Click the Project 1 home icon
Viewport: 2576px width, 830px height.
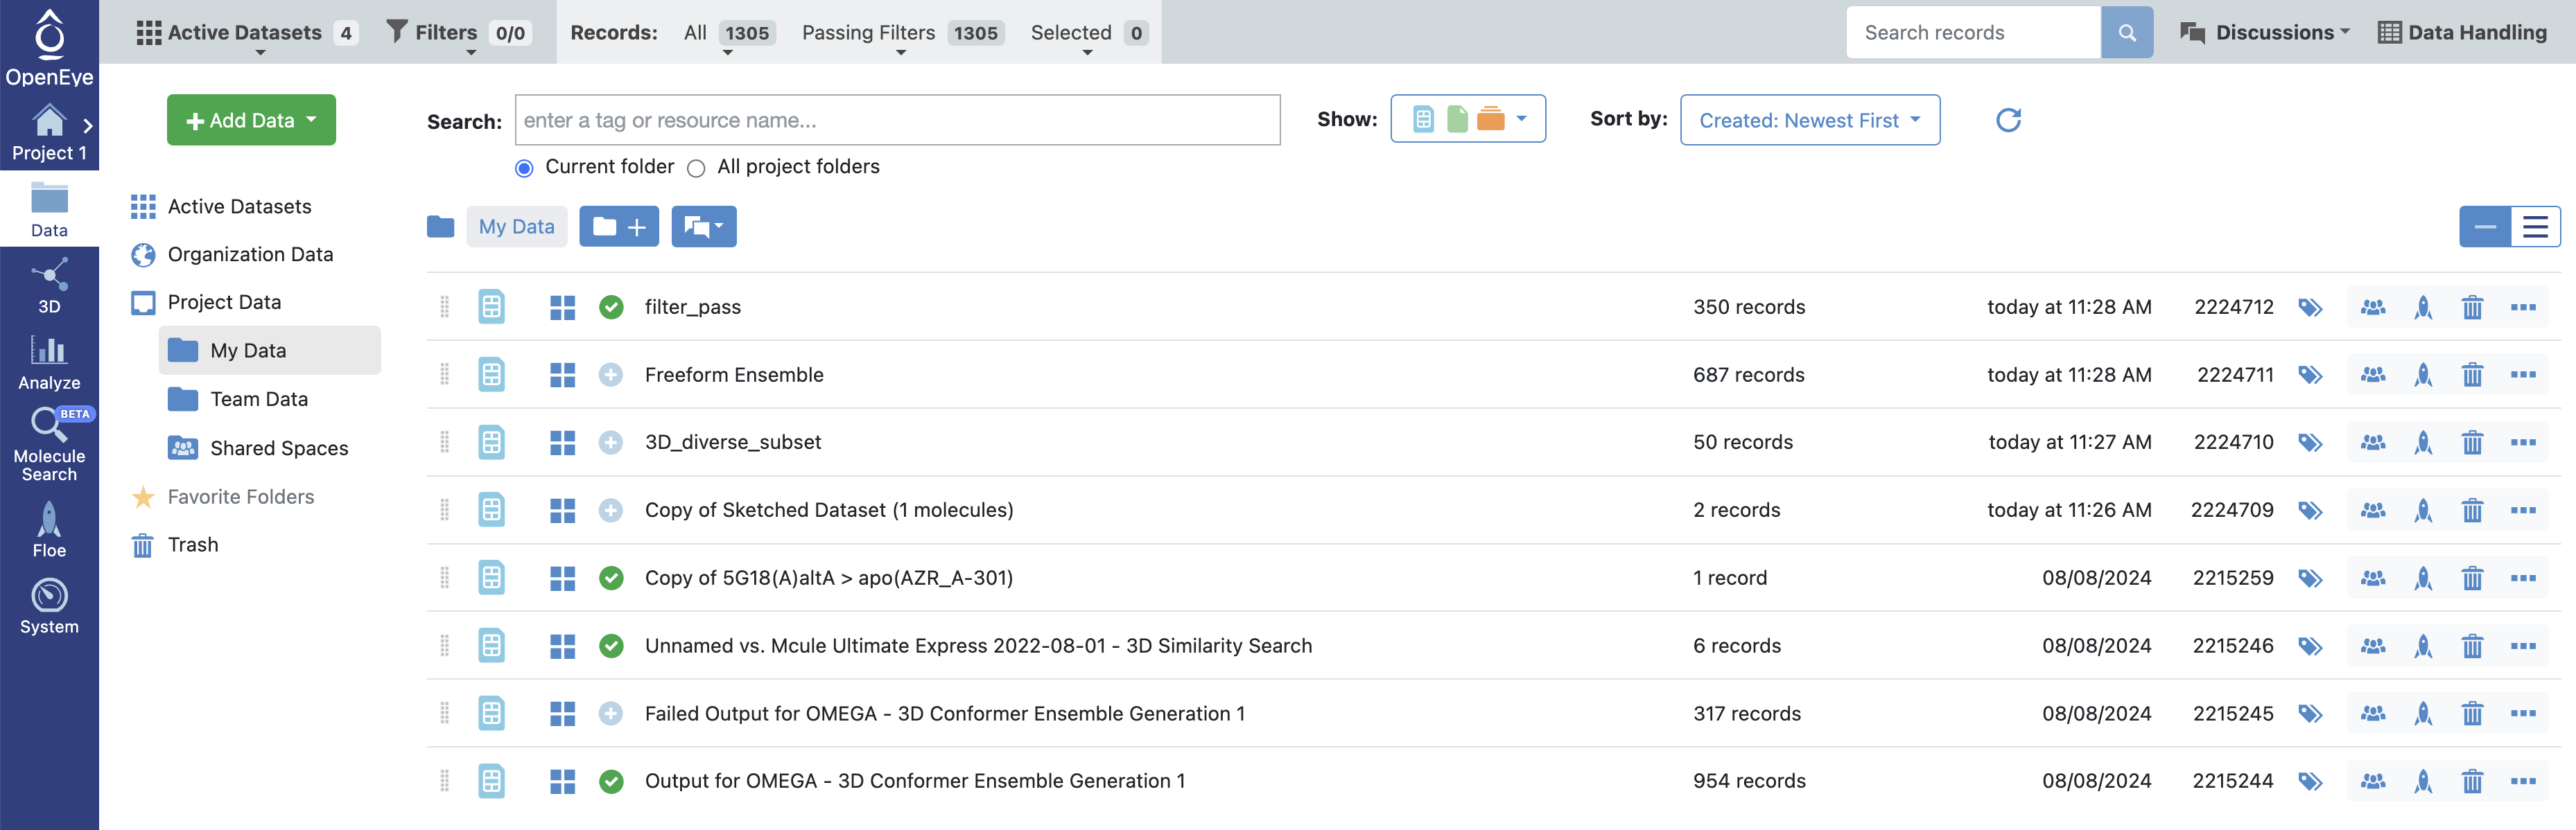[49, 121]
